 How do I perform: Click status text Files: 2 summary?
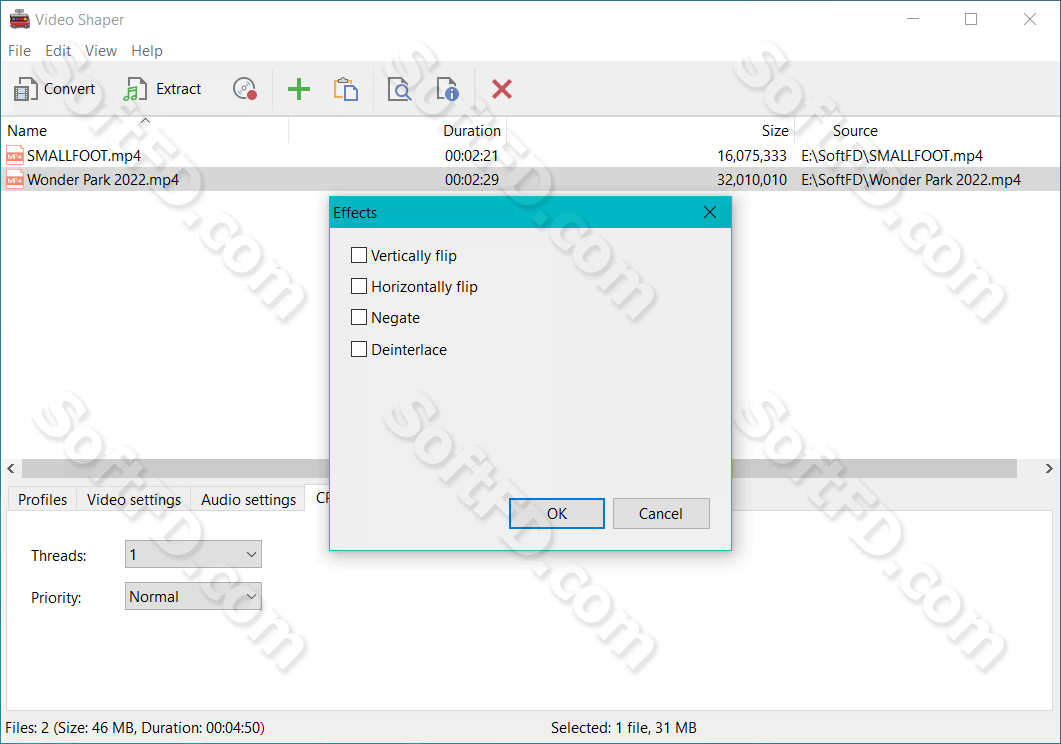coord(135,728)
